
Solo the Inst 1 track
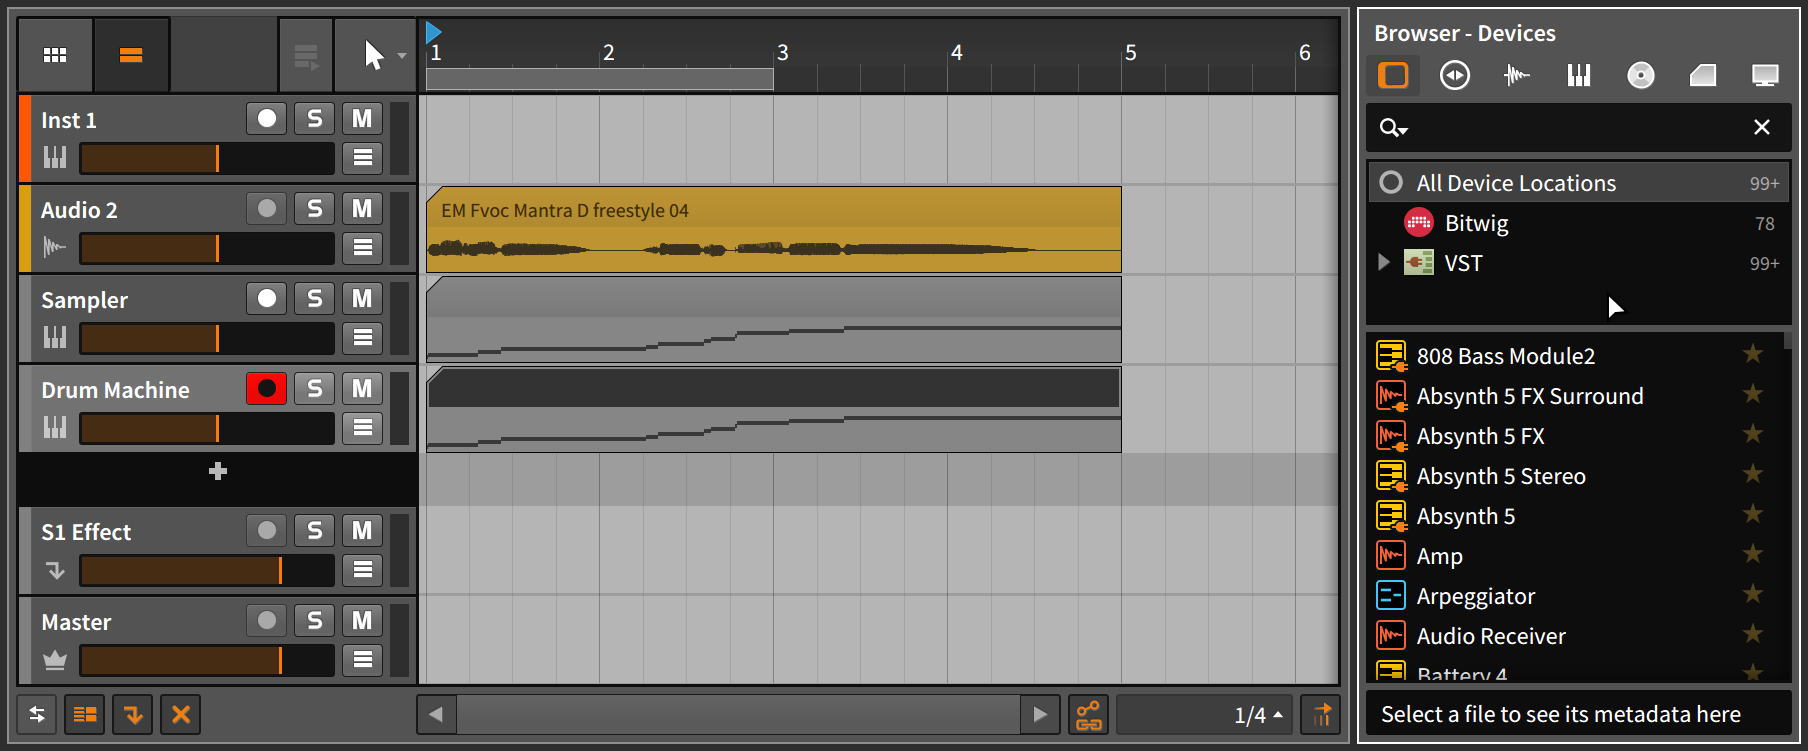(x=315, y=119)
